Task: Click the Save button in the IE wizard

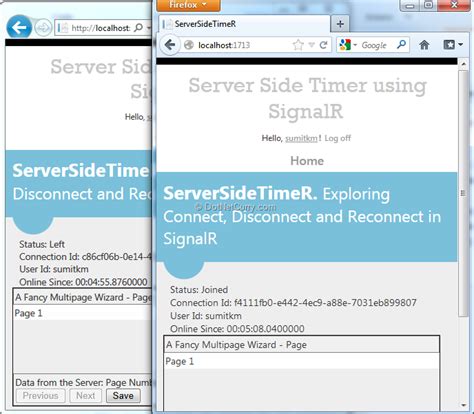Action: coord(123,396)
